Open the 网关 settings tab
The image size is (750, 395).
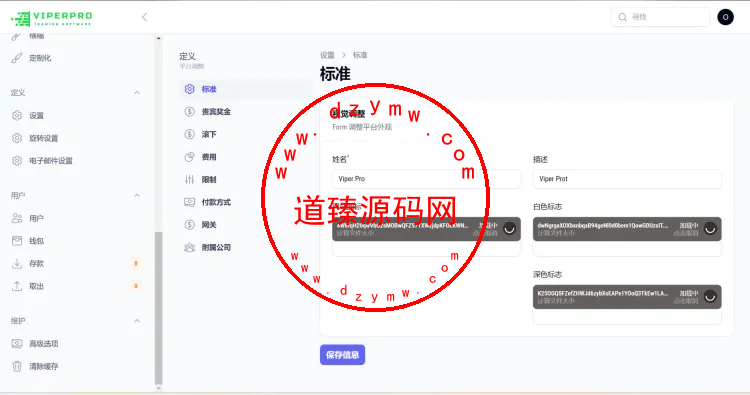(x=245, y=225)
